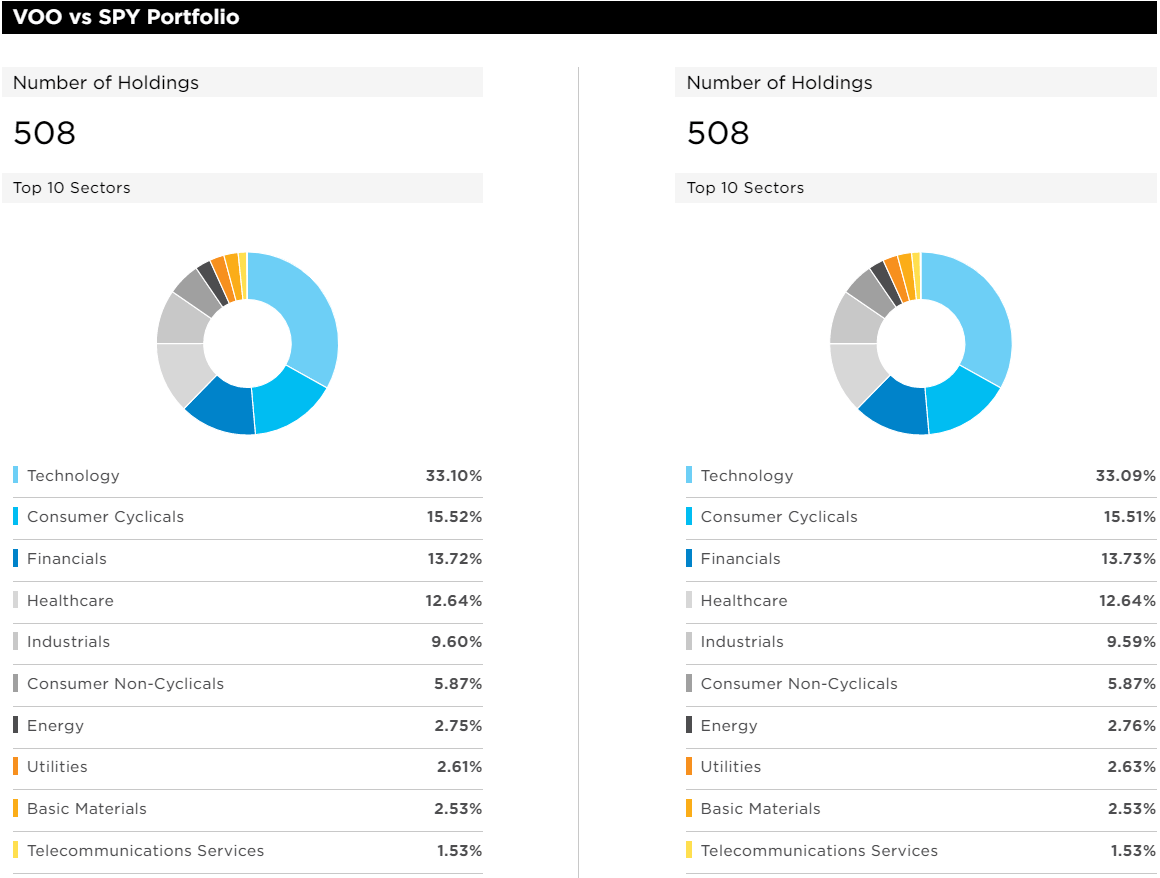This screenshot has width=1160, height=878.
Task: Select the 33.09% Technology value
Action: [x=1125, y=476]
